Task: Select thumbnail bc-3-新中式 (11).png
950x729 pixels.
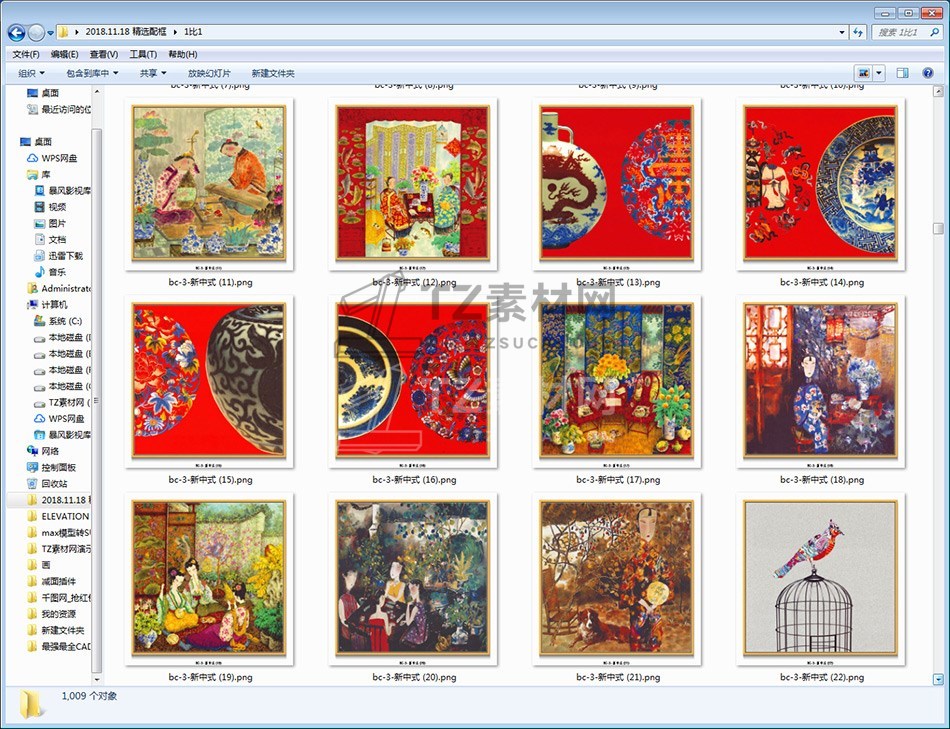Action: (x=209, y=184)
